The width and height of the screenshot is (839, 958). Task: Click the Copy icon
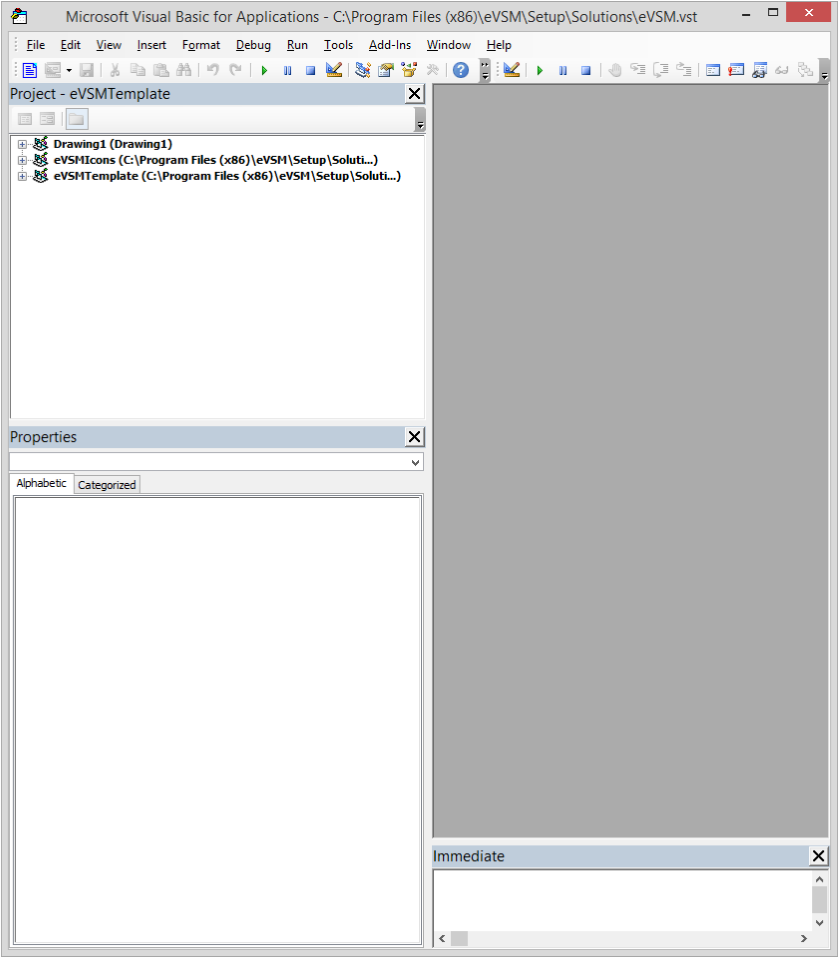(x=138, y=70)
